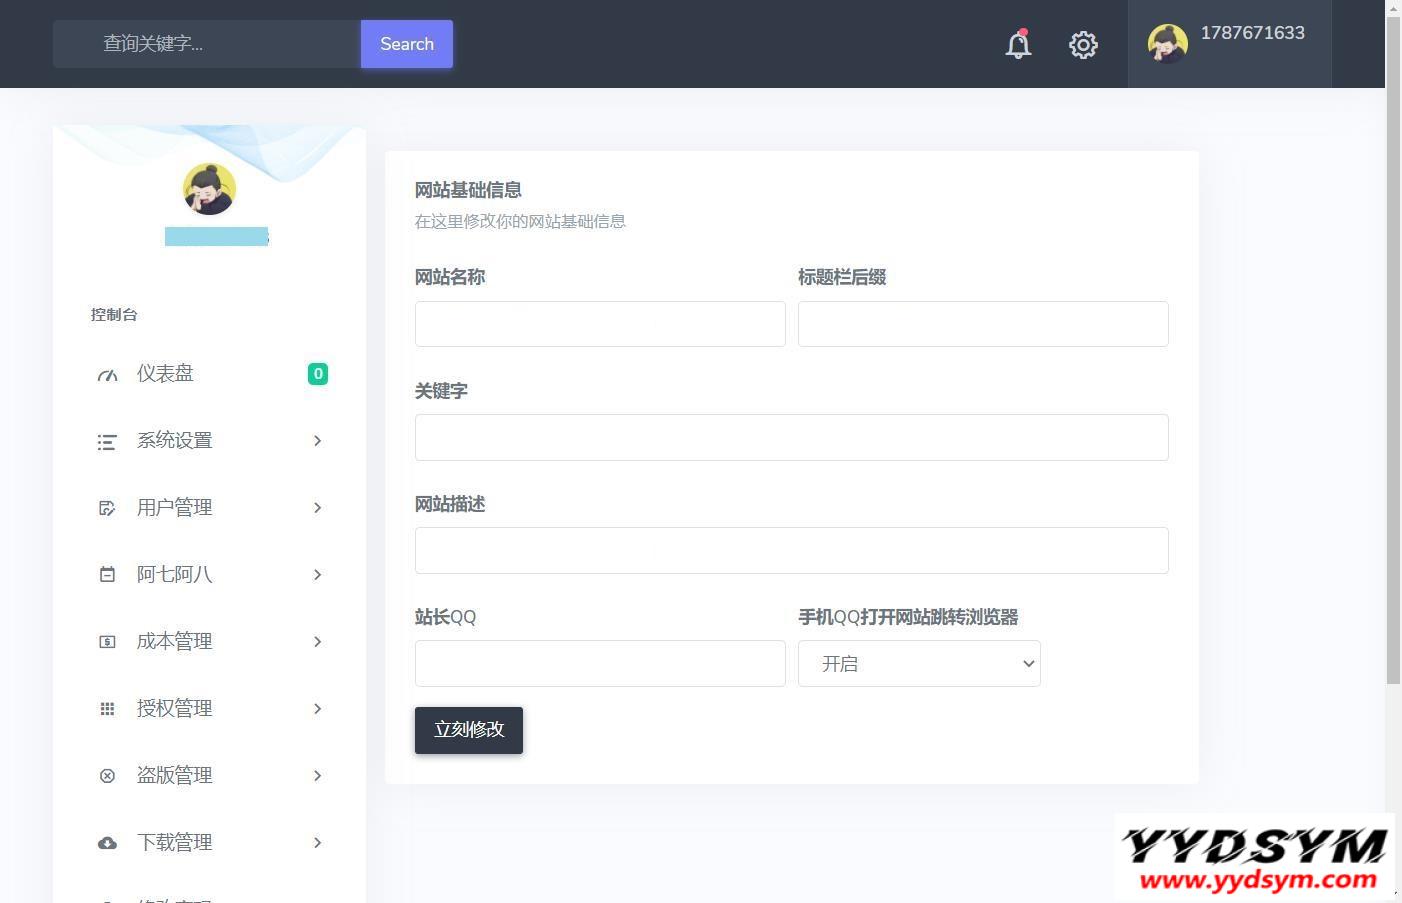This screenshot has height=903, width=1402.
Task: Click the edit icon beside 用户管理
Action: 107,509
